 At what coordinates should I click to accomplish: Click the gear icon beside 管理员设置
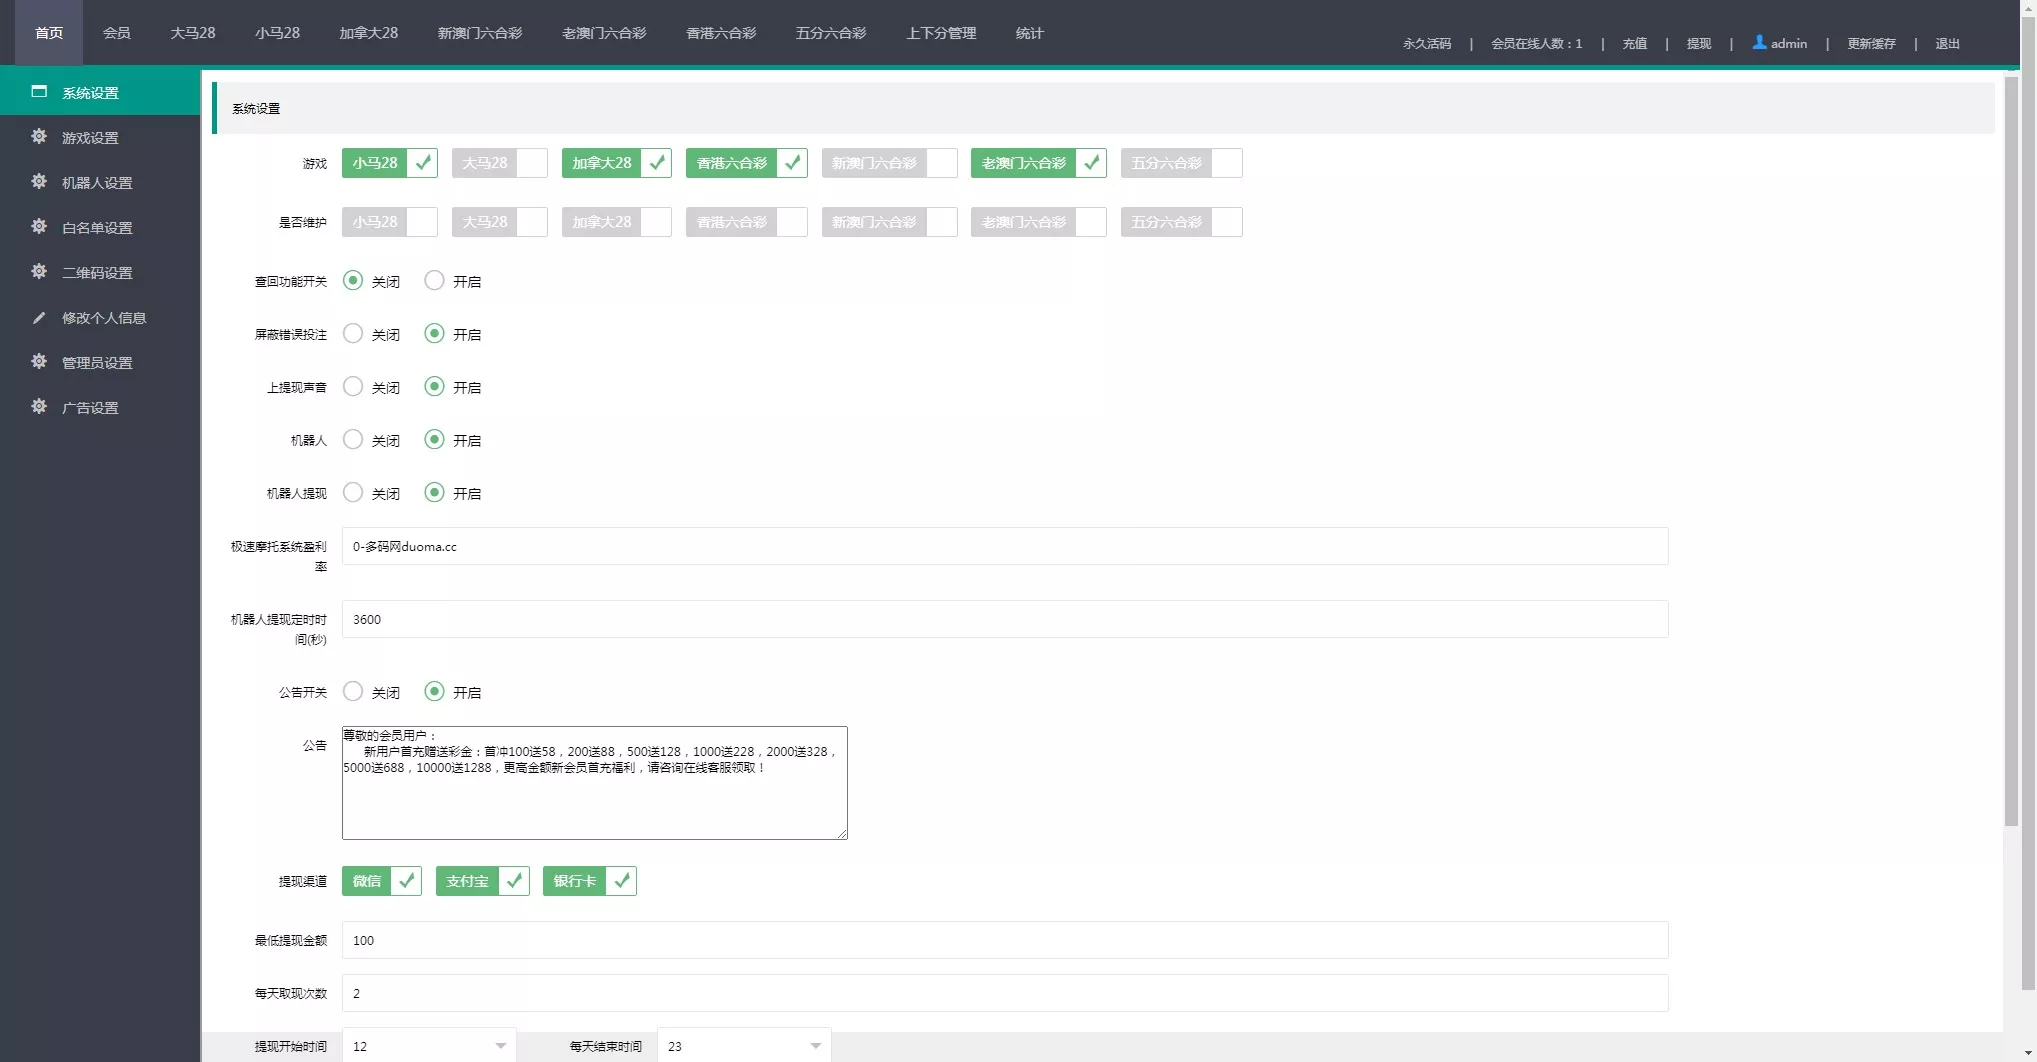tap(39, 362)
